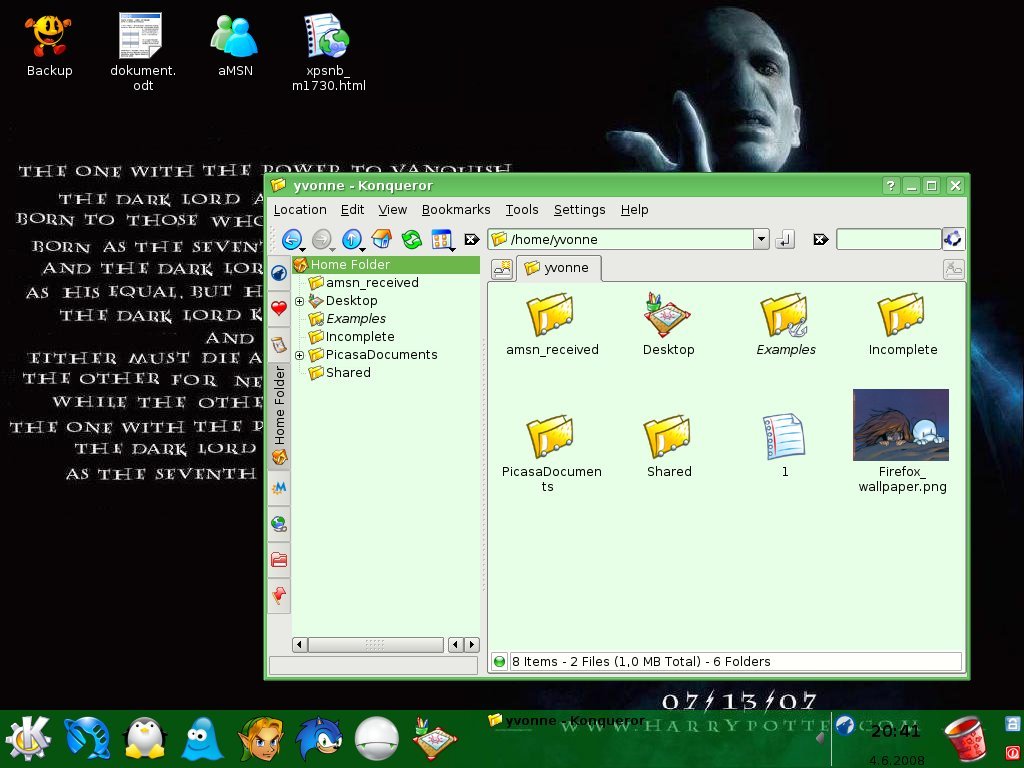Clear the location bar with black X icon
1024x768 pixels.
pos(472,240)
